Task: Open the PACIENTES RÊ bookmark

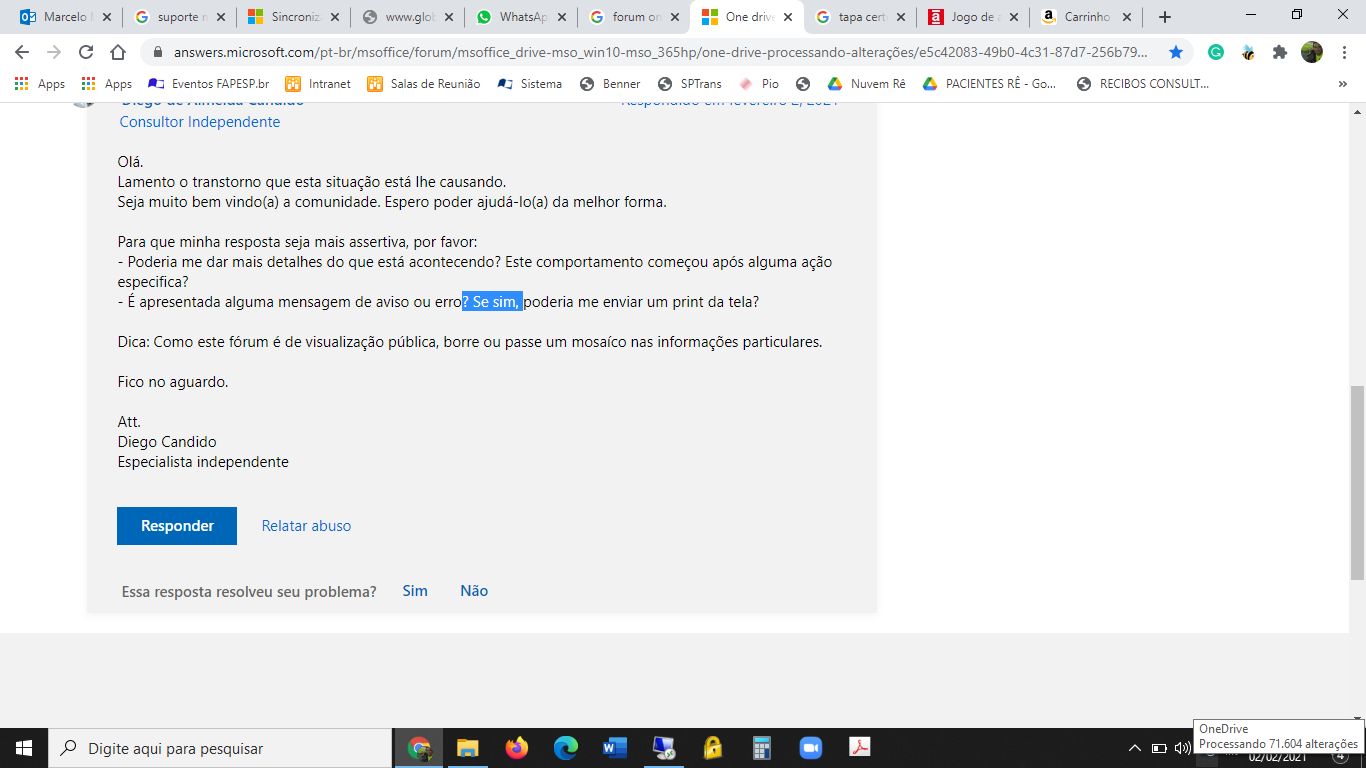Action: coord(989,84)
